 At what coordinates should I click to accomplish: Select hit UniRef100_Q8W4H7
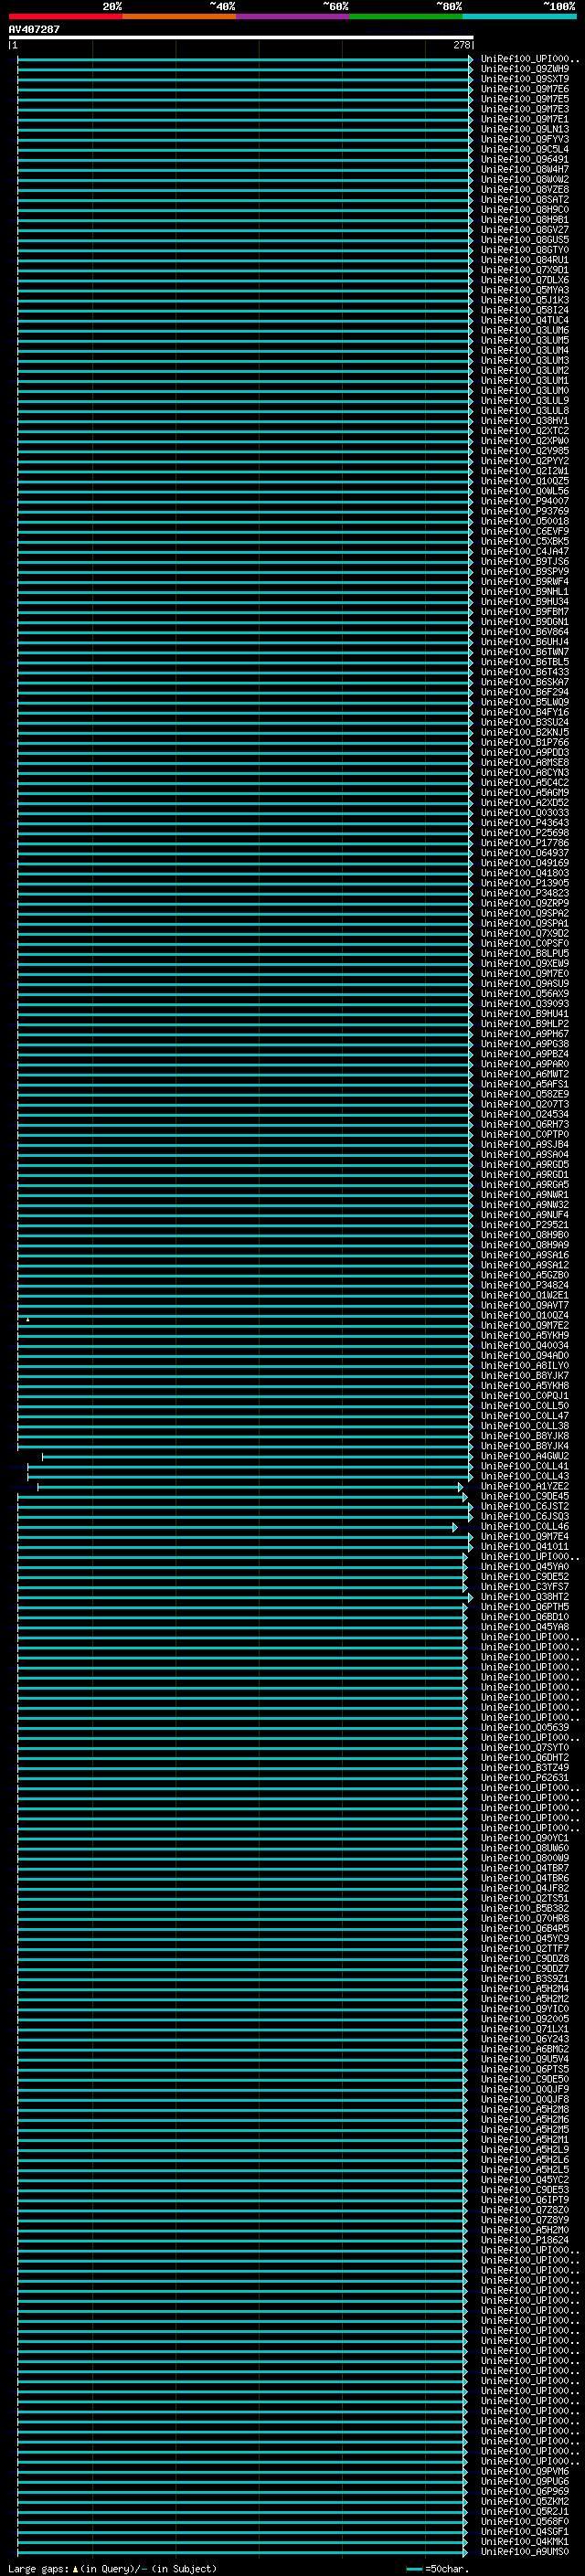525,169
